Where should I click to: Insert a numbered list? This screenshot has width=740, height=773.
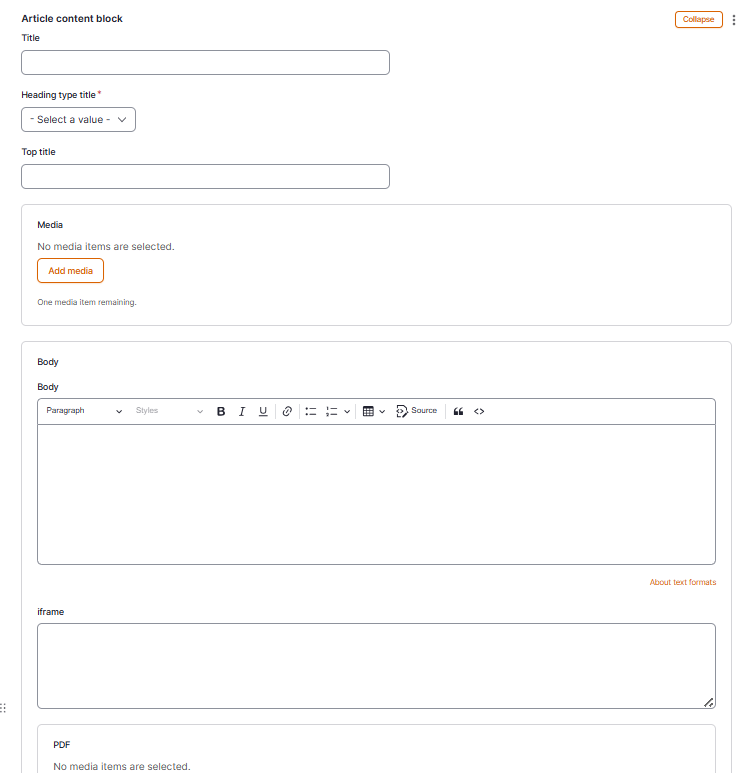[x=332, y=411]
